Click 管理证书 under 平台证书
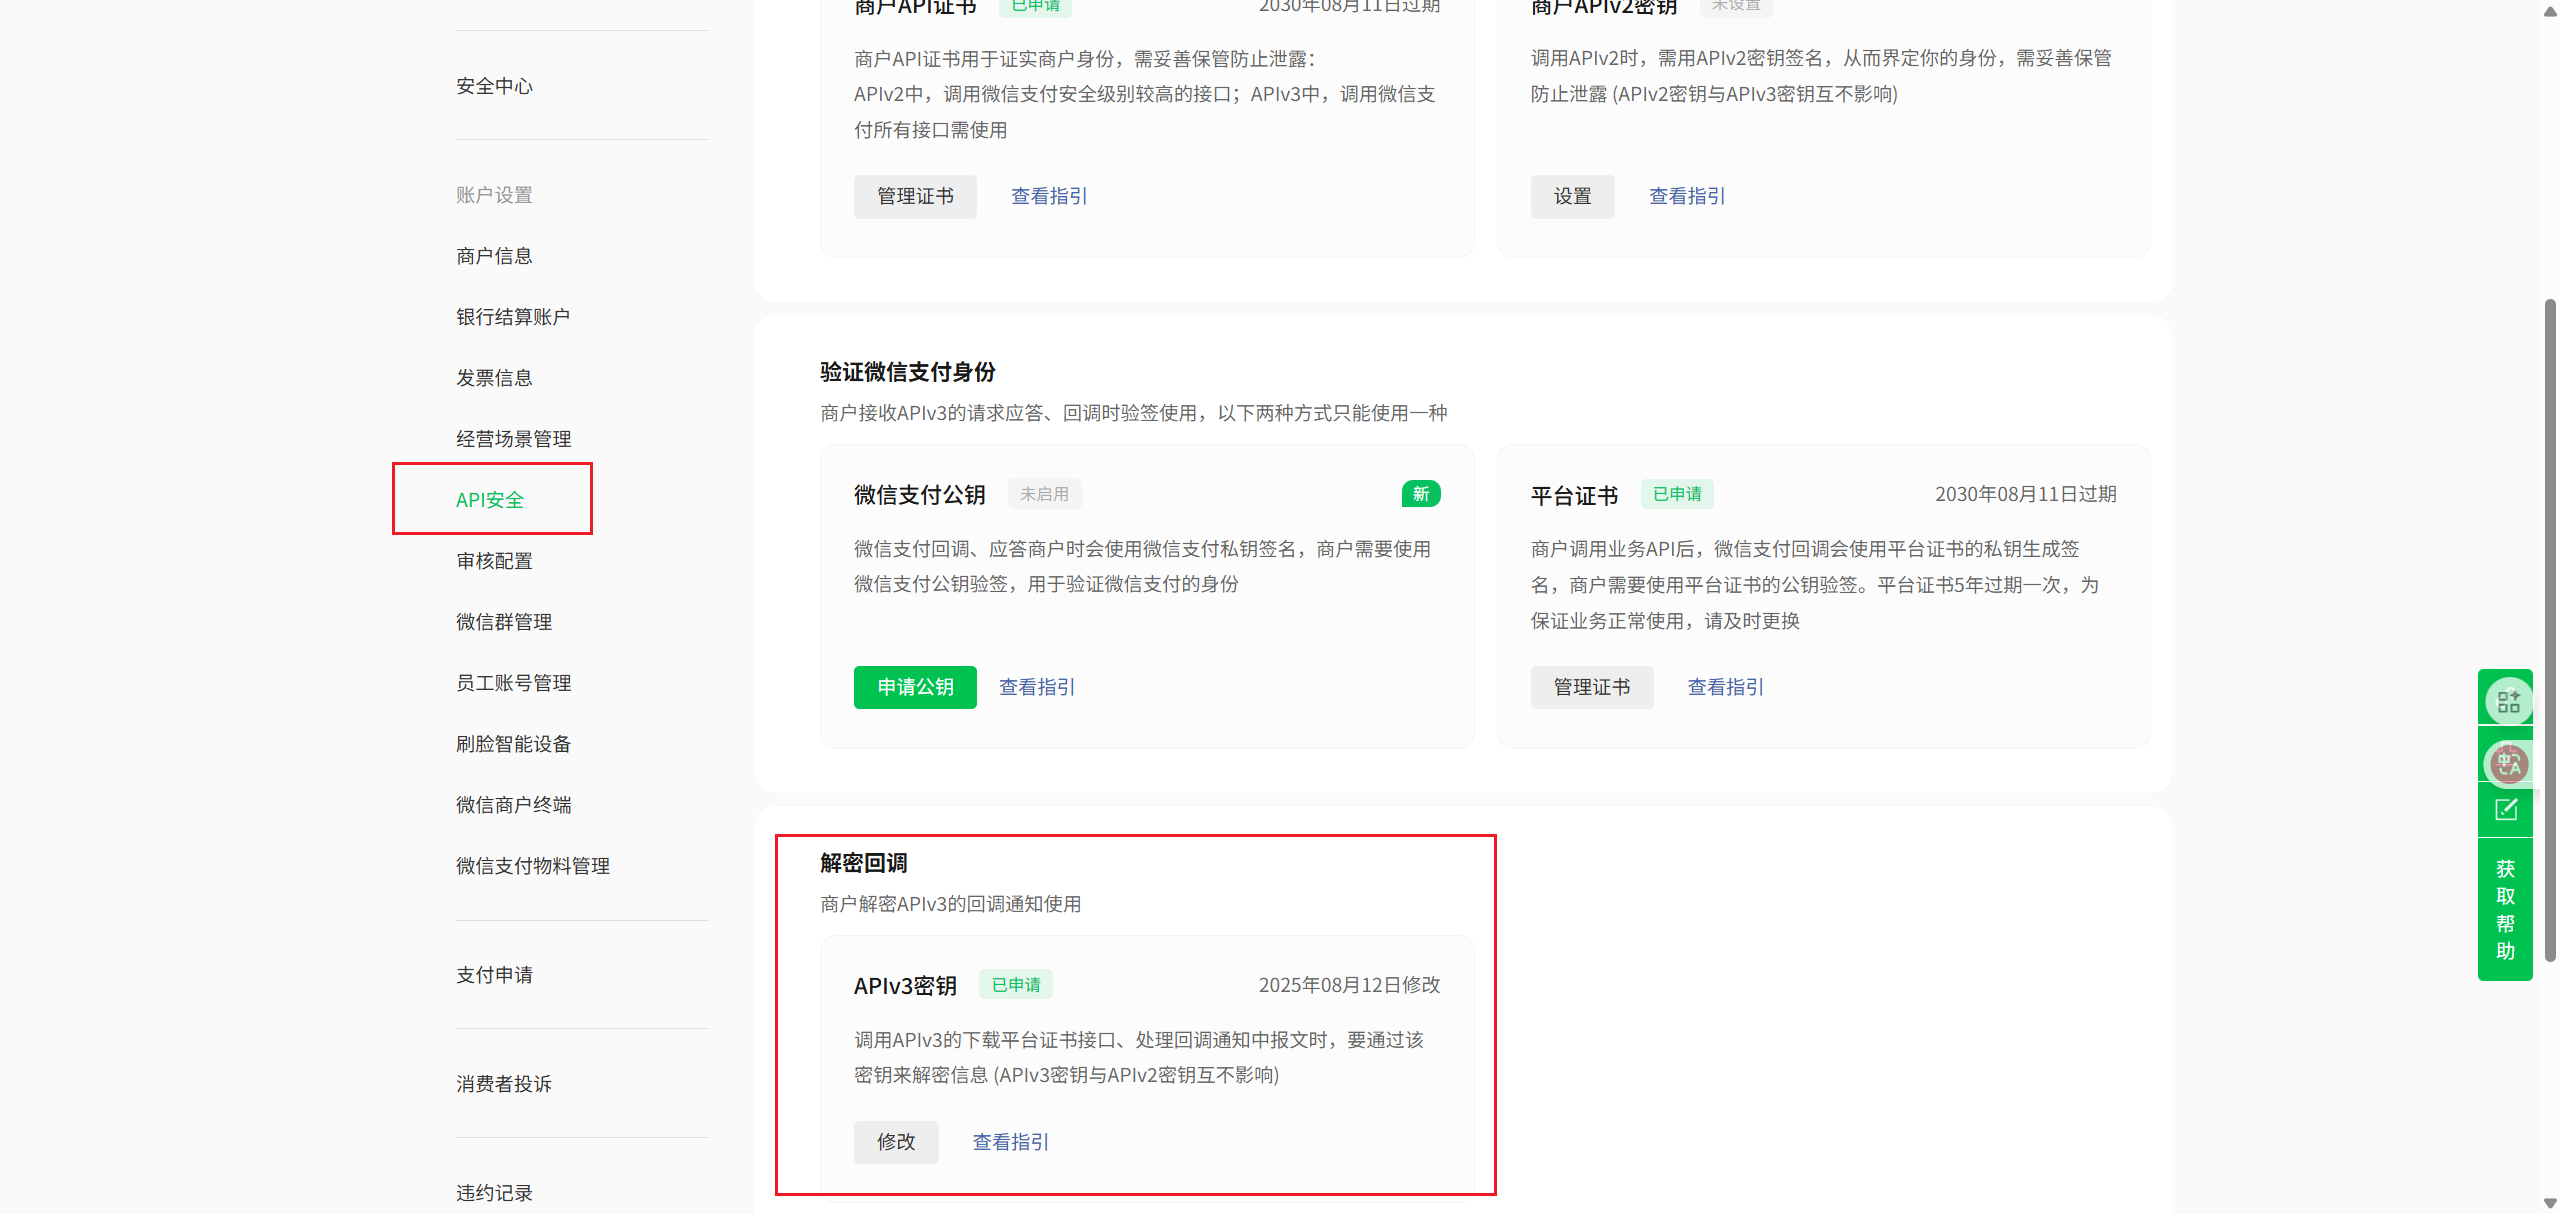Image resolution: width=2560 pixels, height=1214 pixels. [x=1591, y=687]
